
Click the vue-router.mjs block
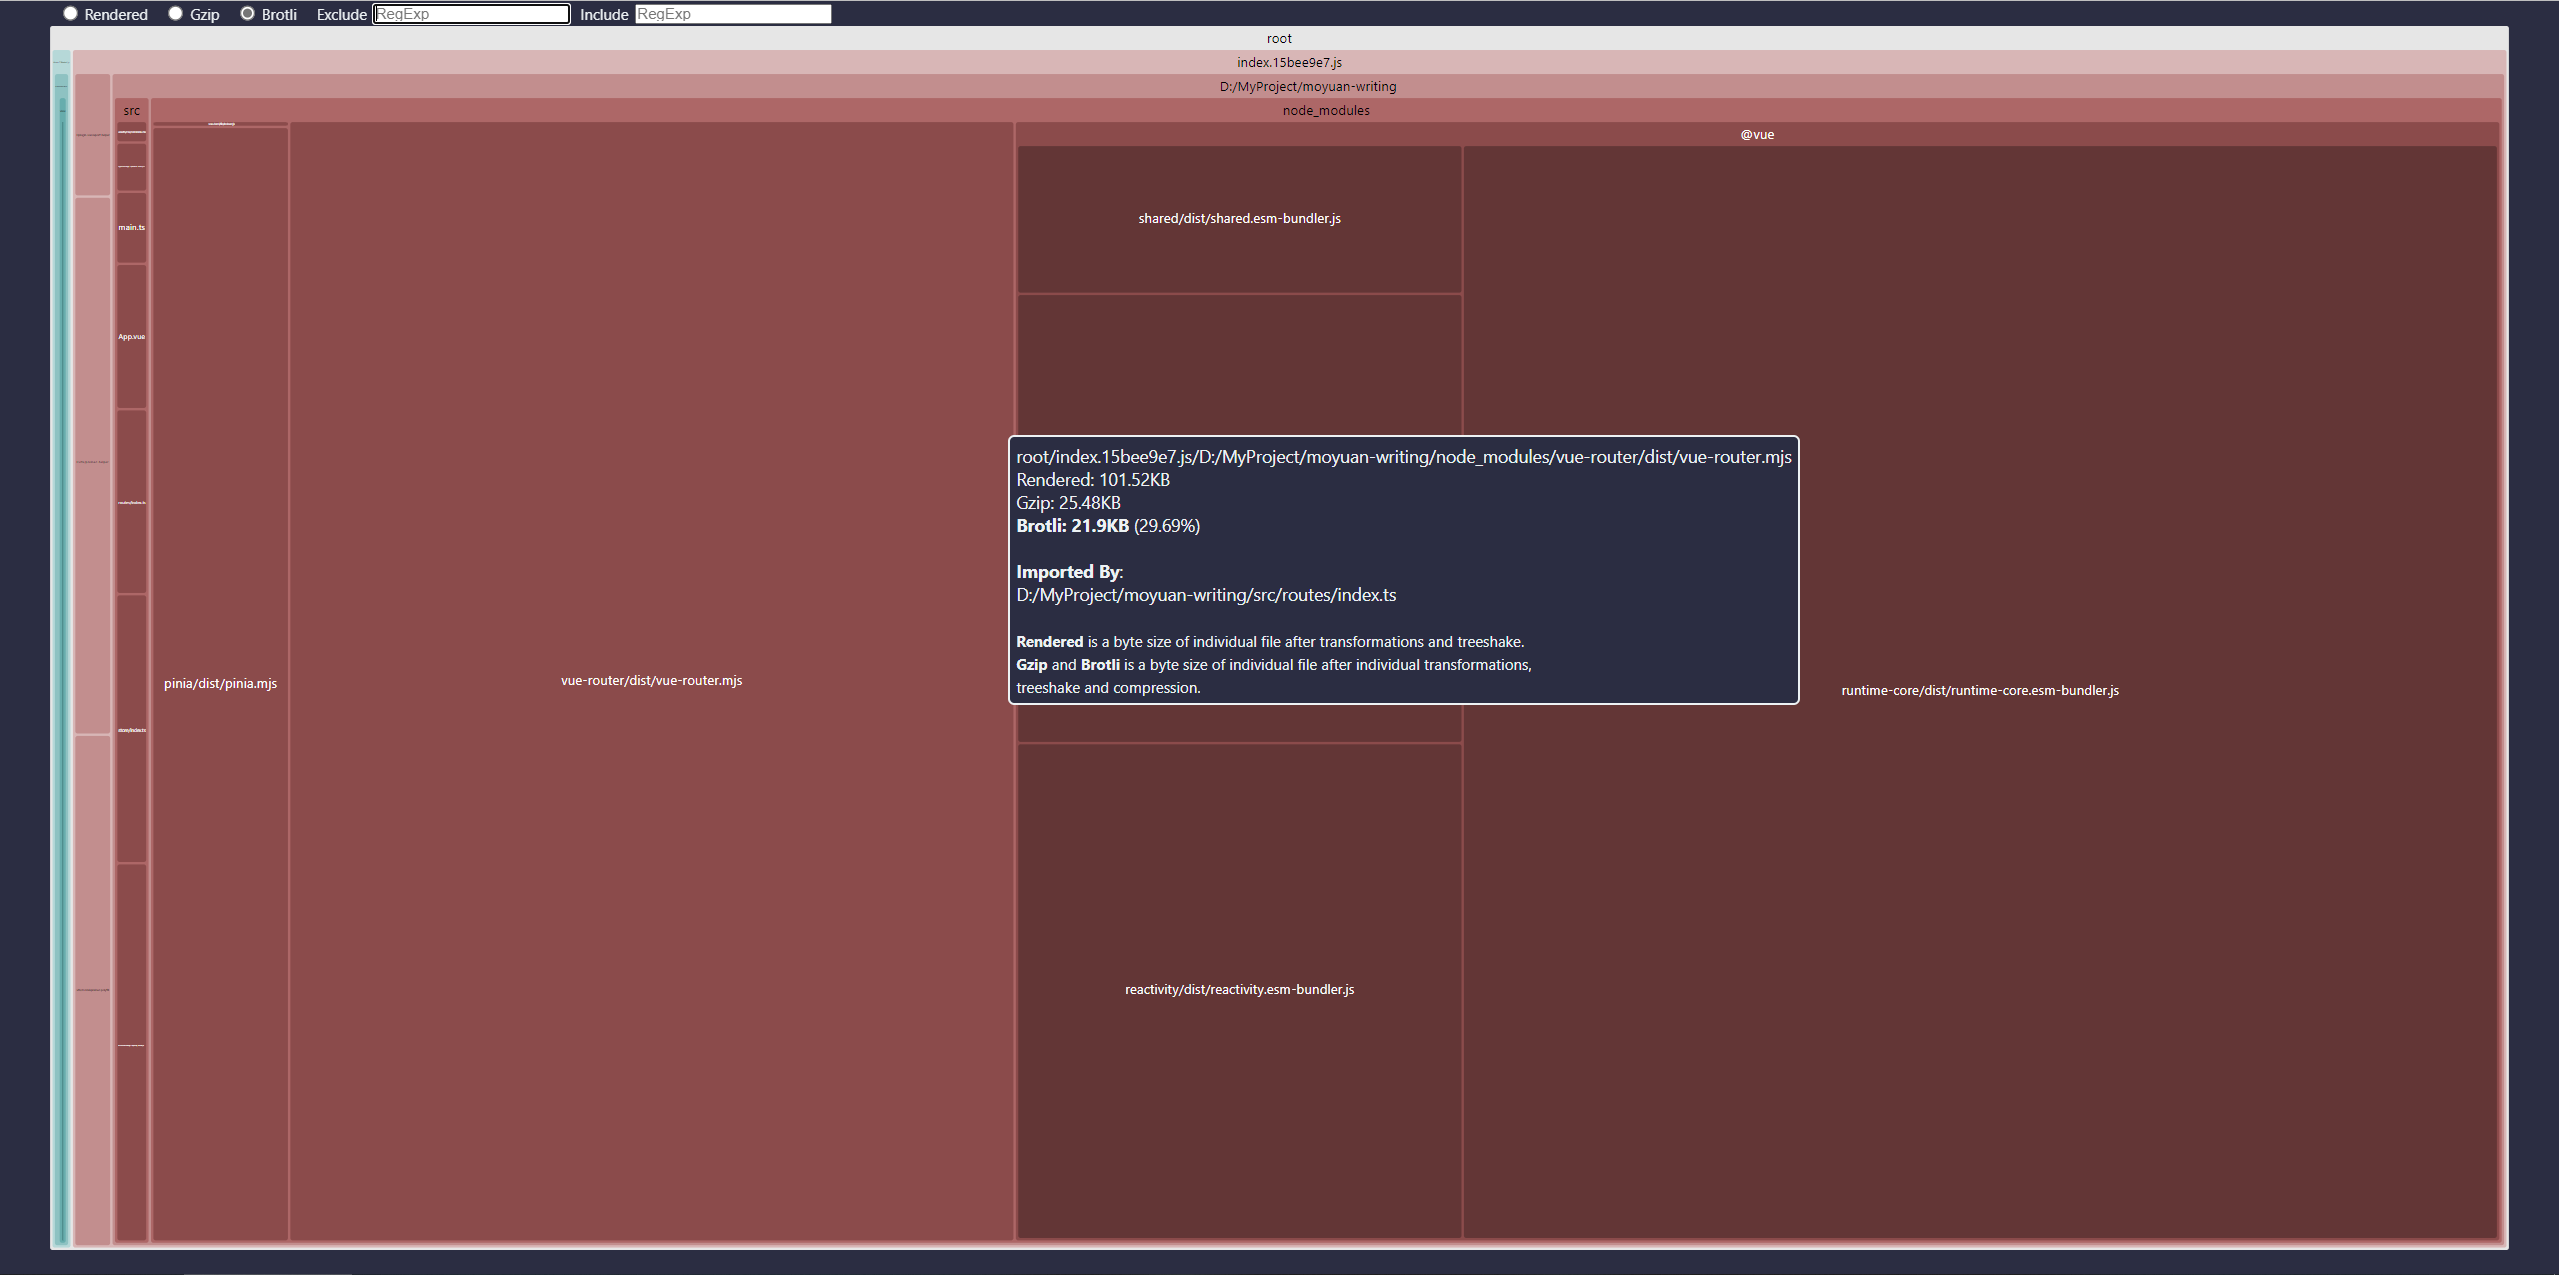click(651, 681)
